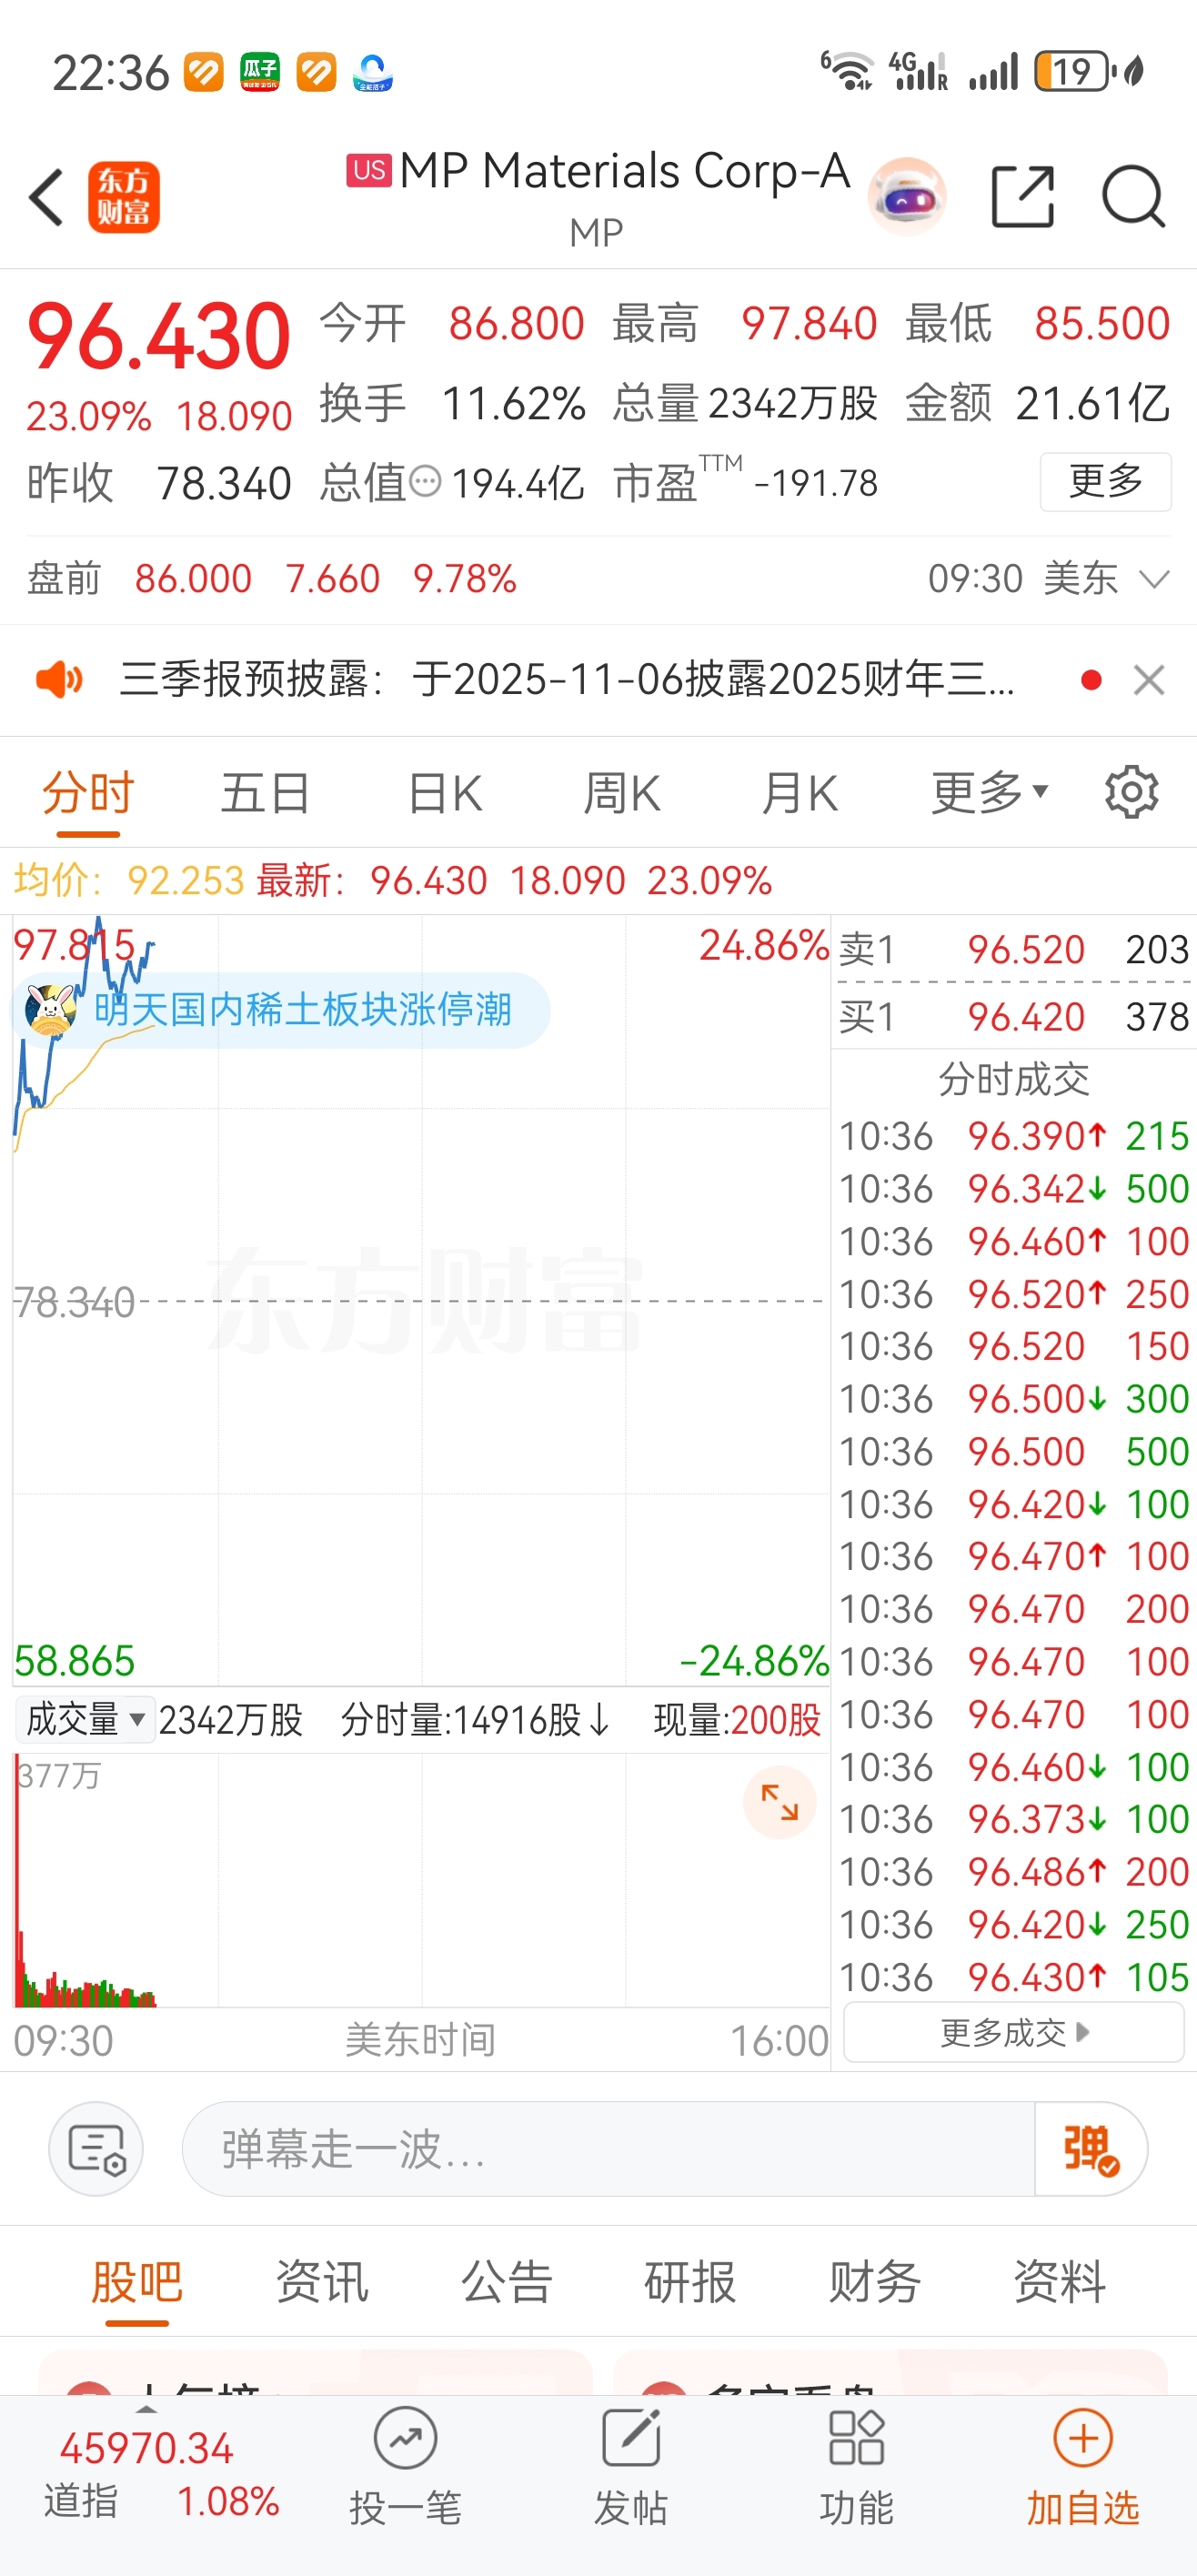This screenshot has width=1197, height=2576.
Task: Open the 公告 tab
Action: tap(506, 2282)
